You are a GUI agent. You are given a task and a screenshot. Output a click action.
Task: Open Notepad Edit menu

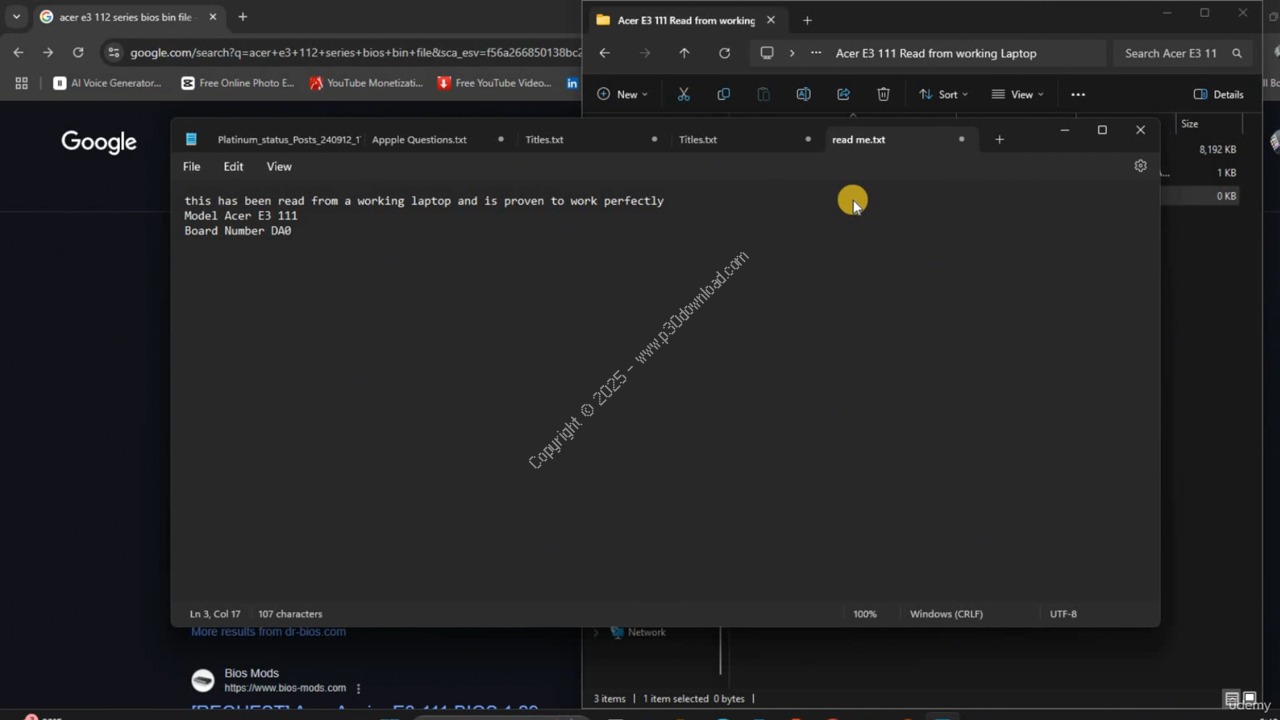coord(233,167)
